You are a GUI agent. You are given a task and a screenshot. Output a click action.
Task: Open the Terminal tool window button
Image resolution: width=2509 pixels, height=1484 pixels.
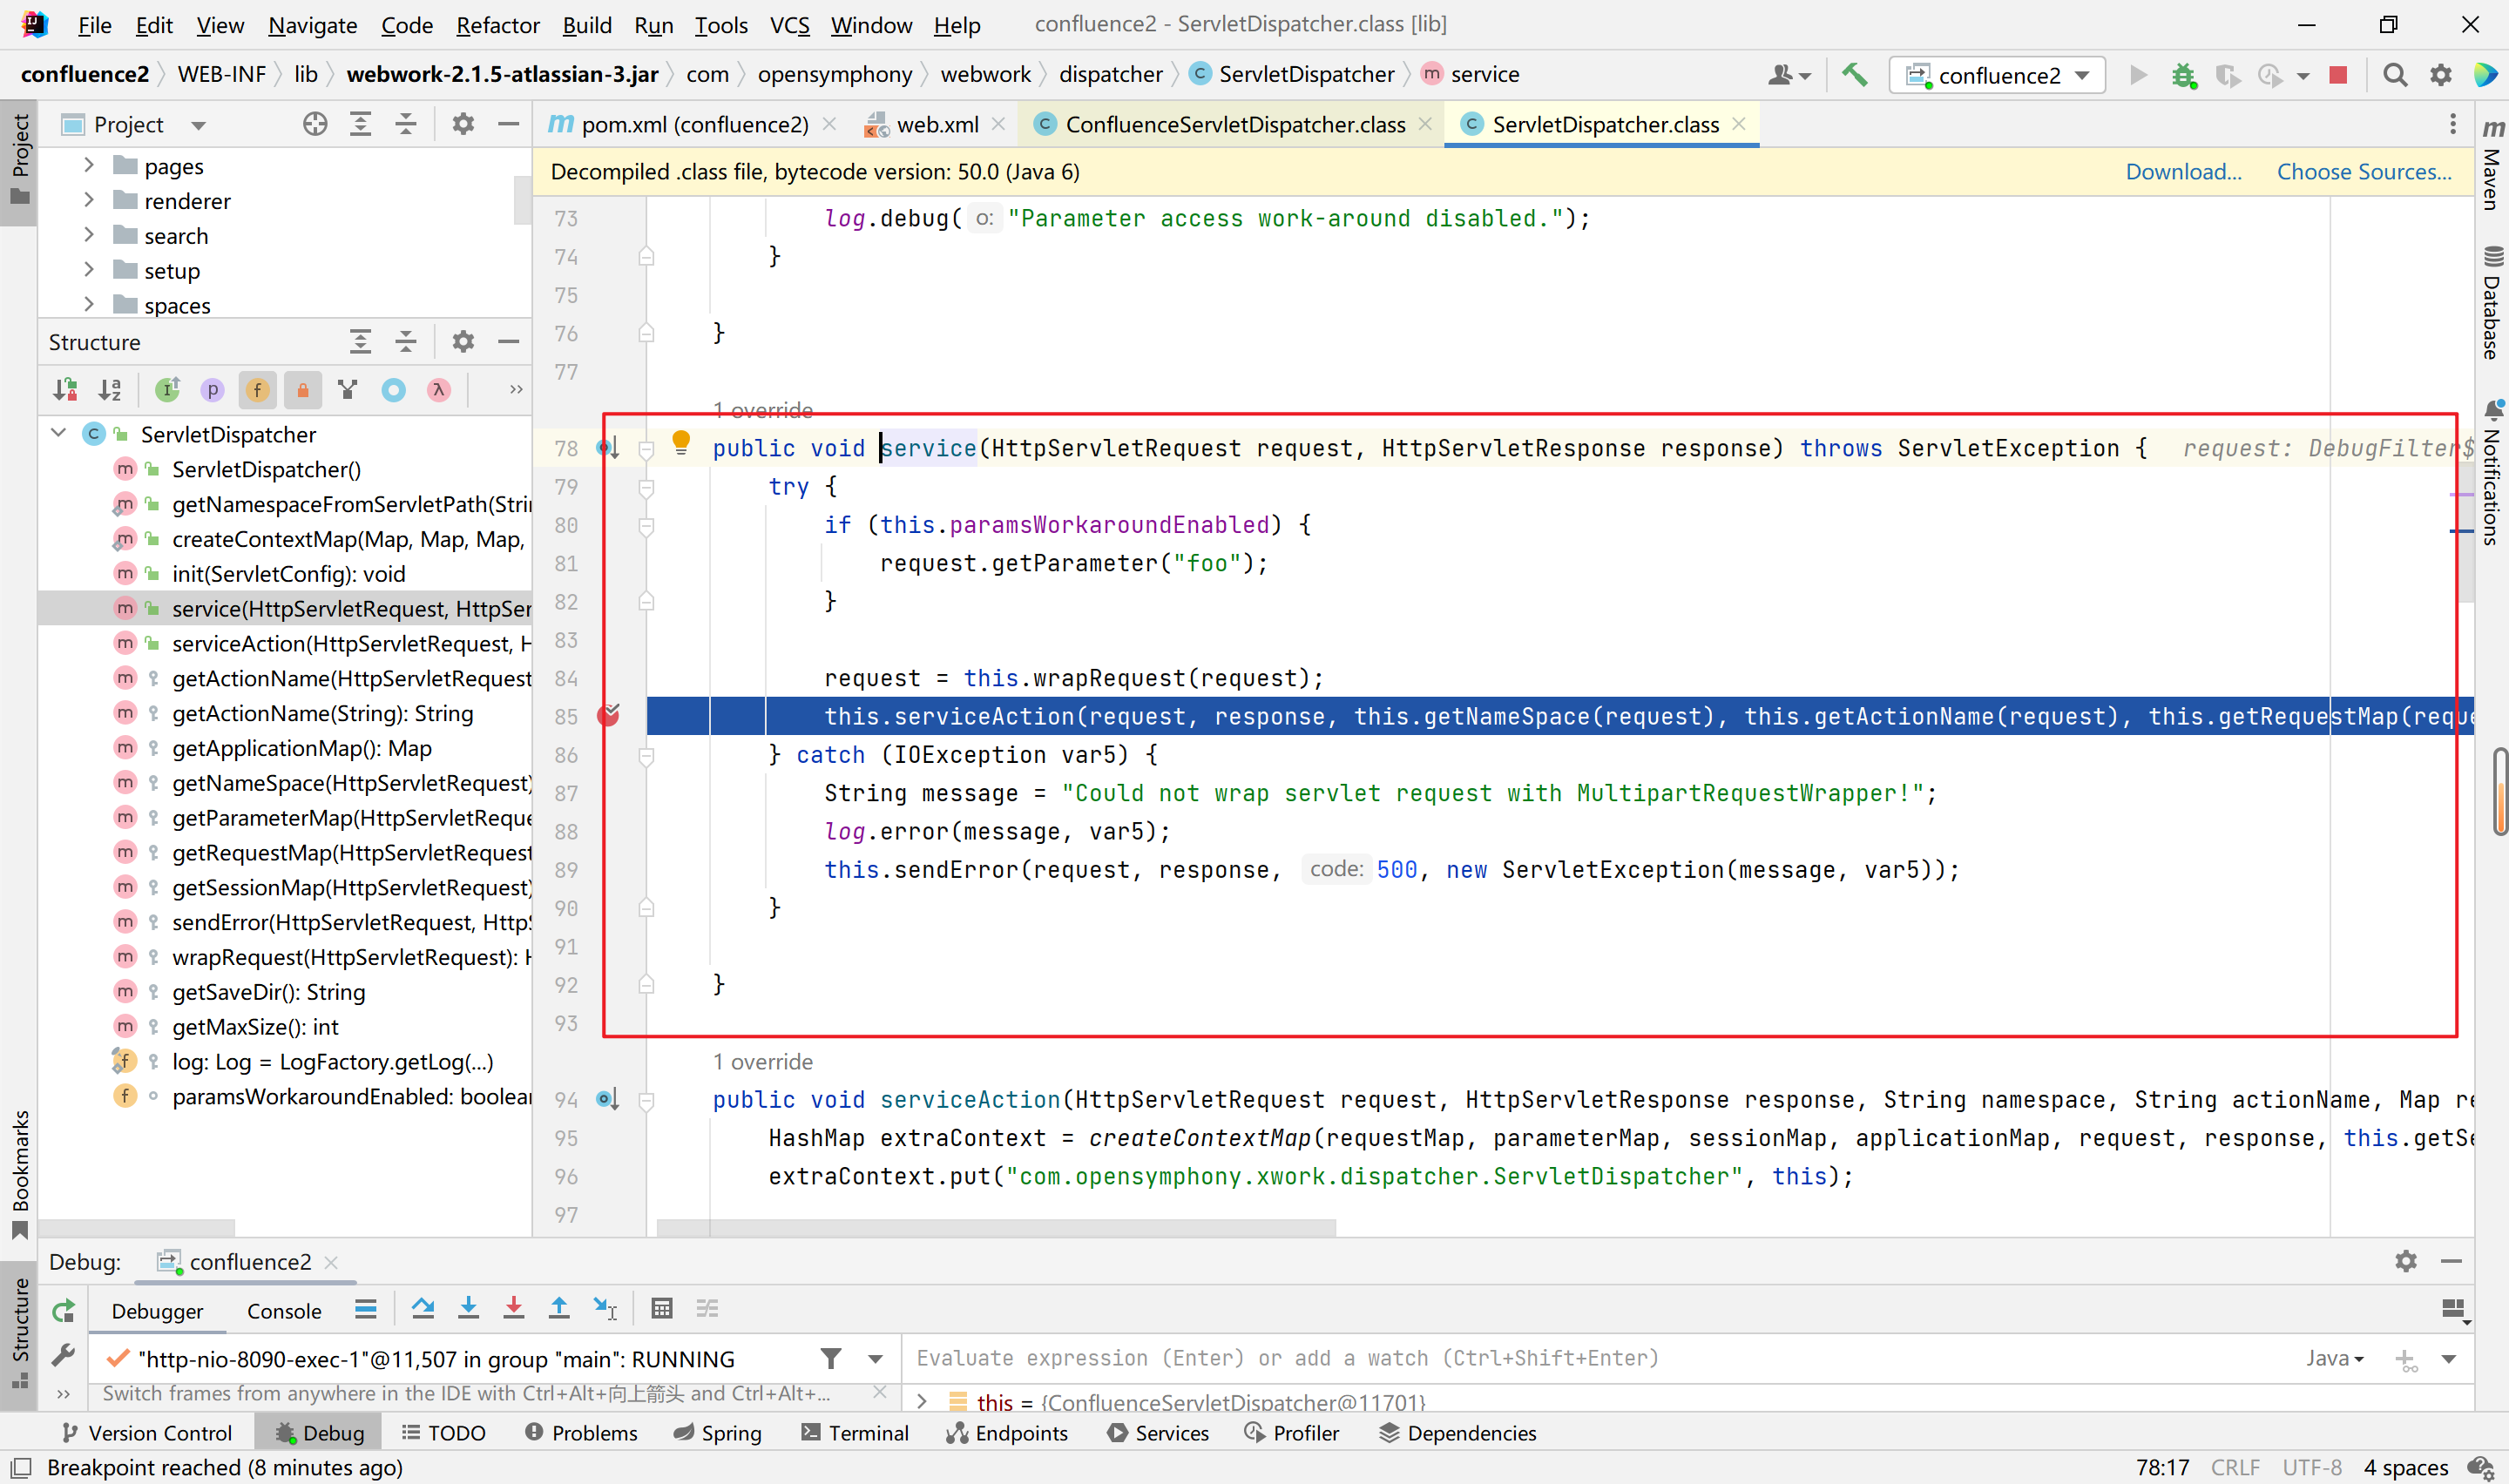point(855,1433)
